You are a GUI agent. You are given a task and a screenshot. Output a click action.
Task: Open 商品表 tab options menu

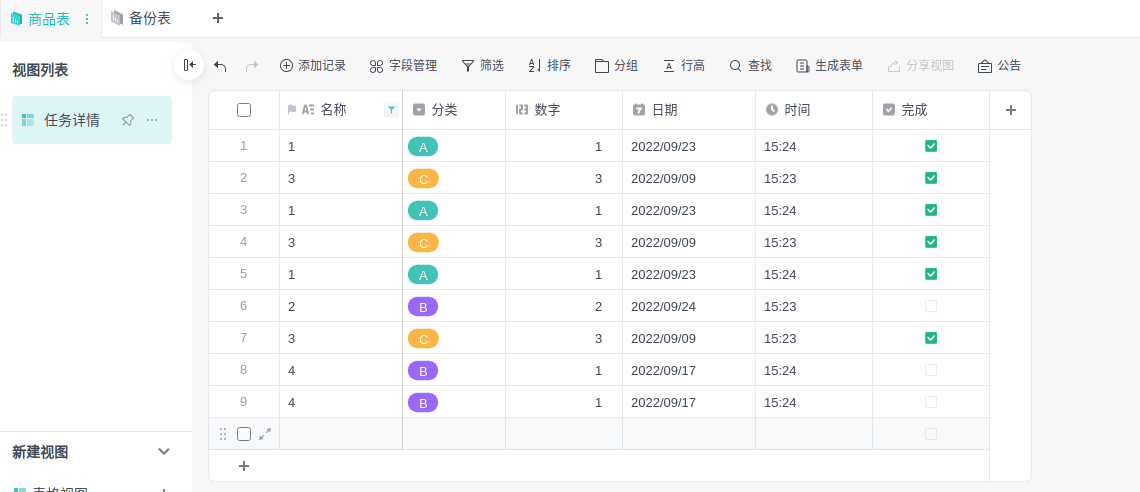(x=87, y=19)
